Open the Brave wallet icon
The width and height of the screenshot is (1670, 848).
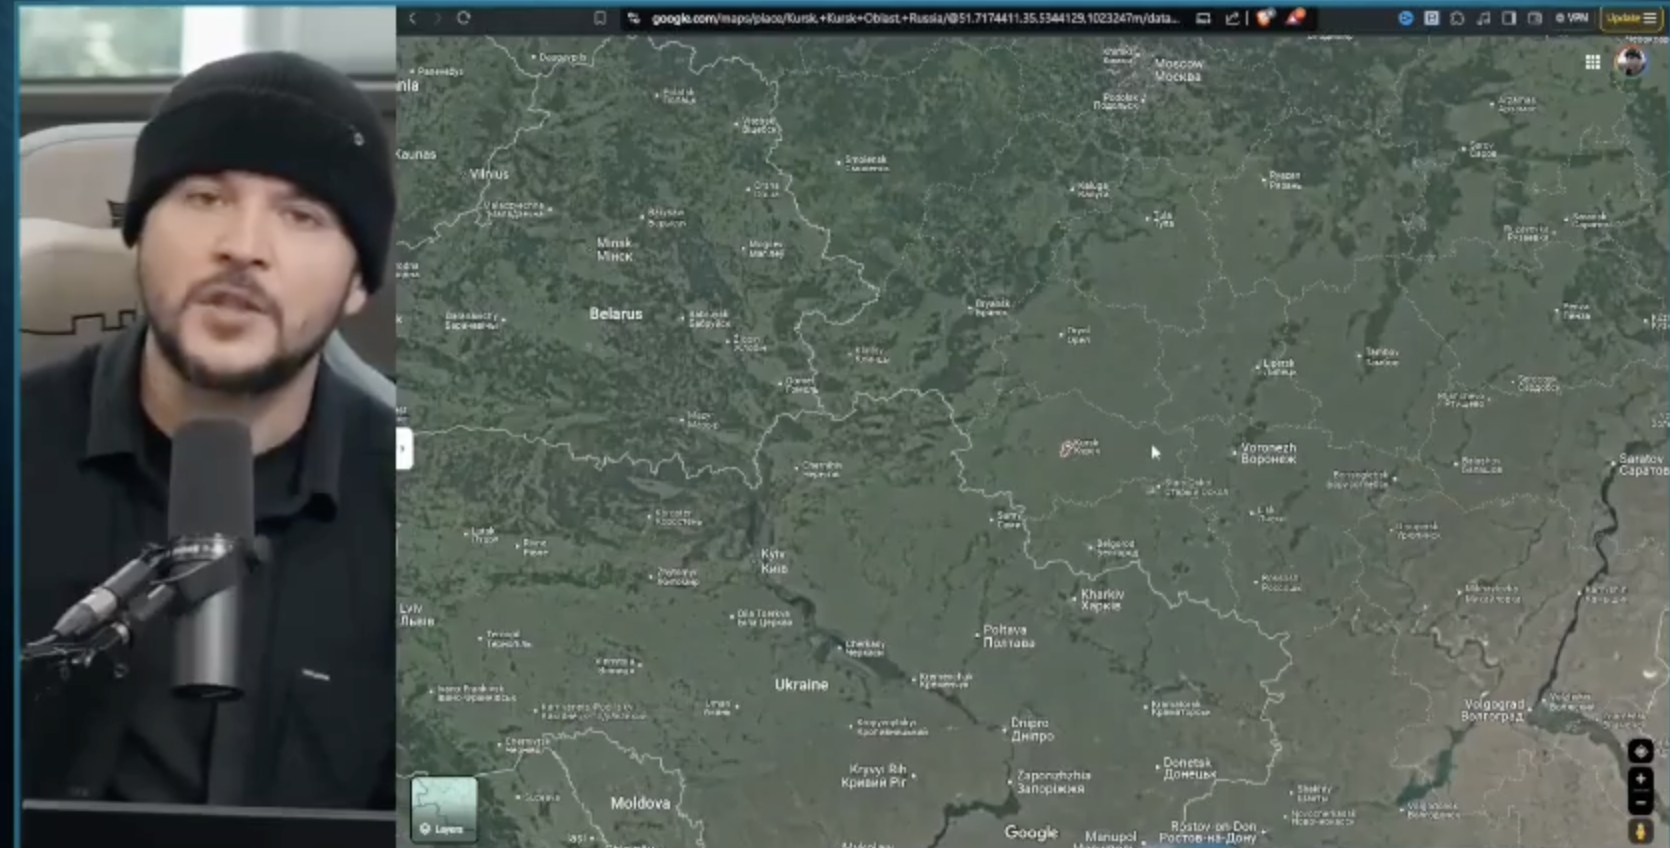tap(1535, 18)
